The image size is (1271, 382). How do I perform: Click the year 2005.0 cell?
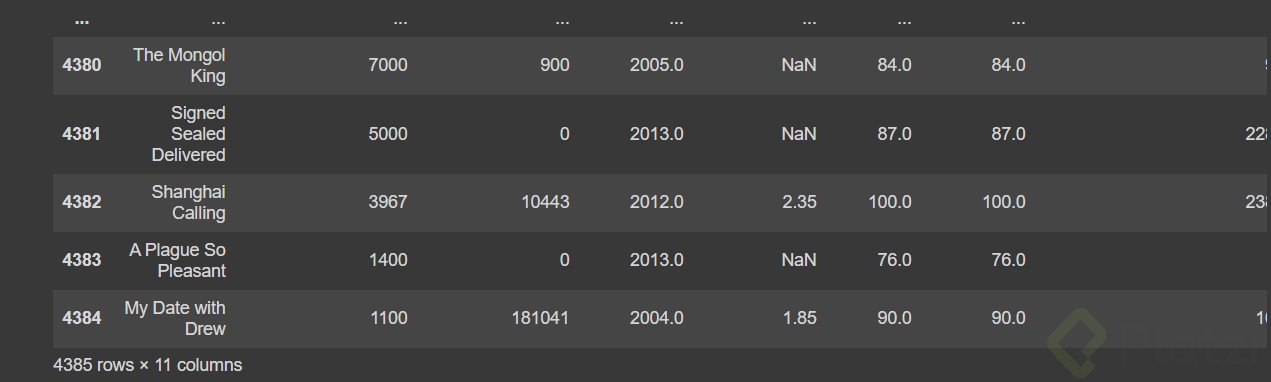pos(657,65)
